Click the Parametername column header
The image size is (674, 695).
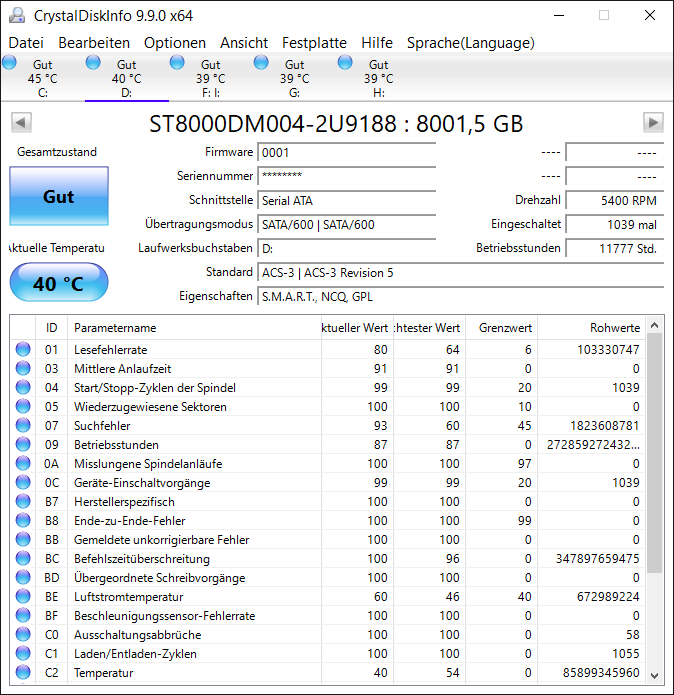click(195, 328)
